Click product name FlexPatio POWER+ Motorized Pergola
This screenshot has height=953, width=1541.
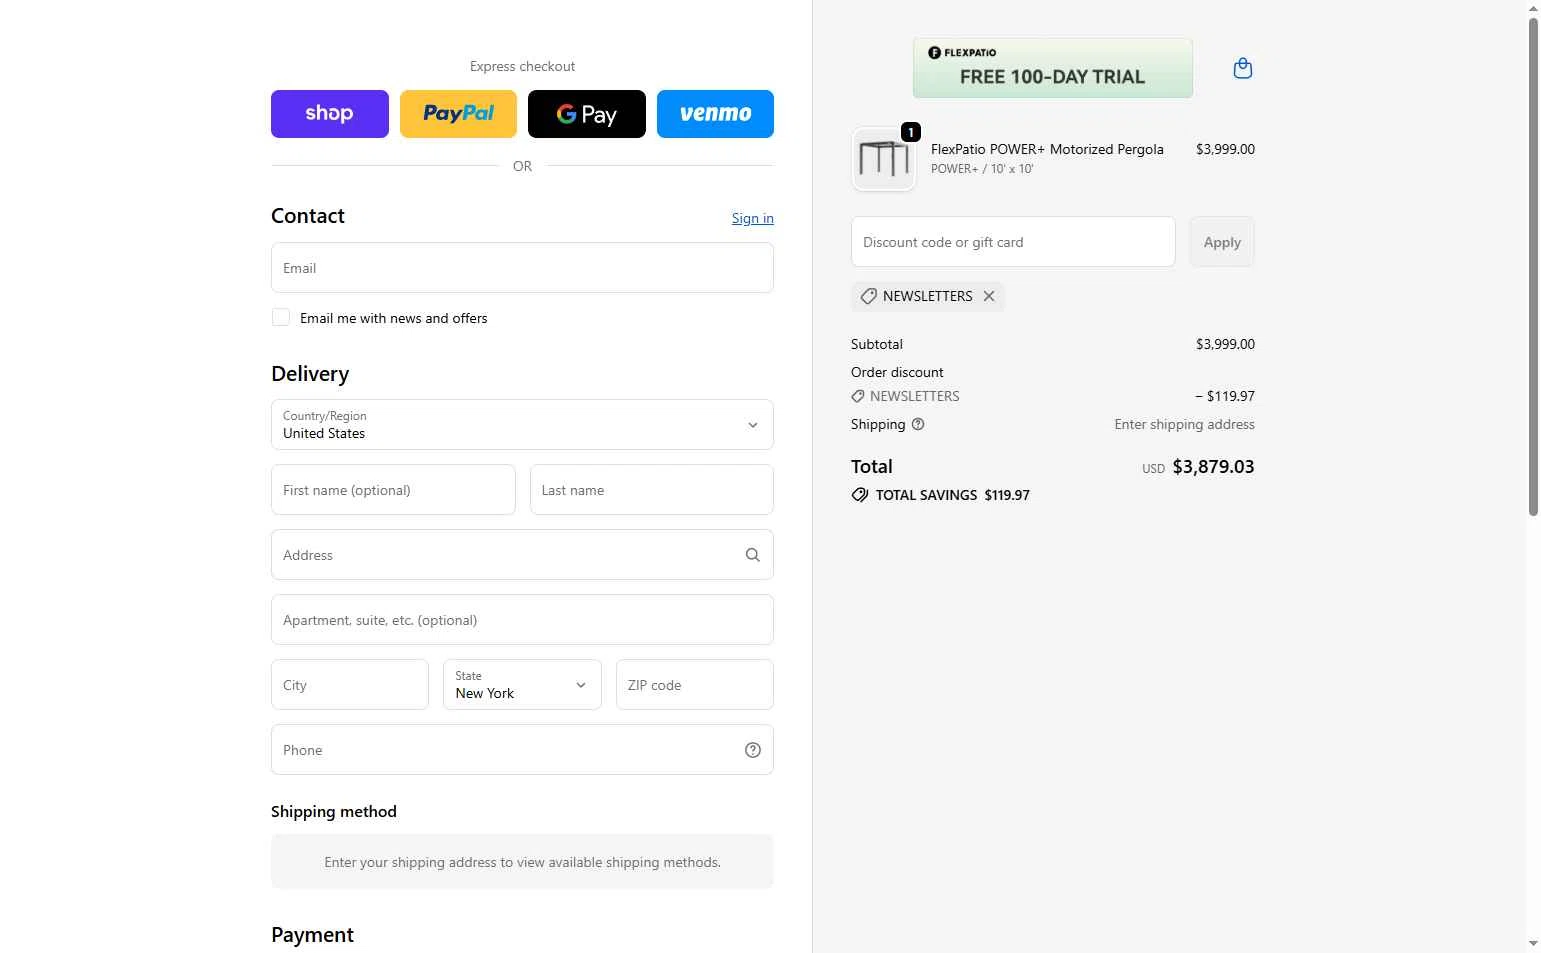click(x=1047, y=149)
